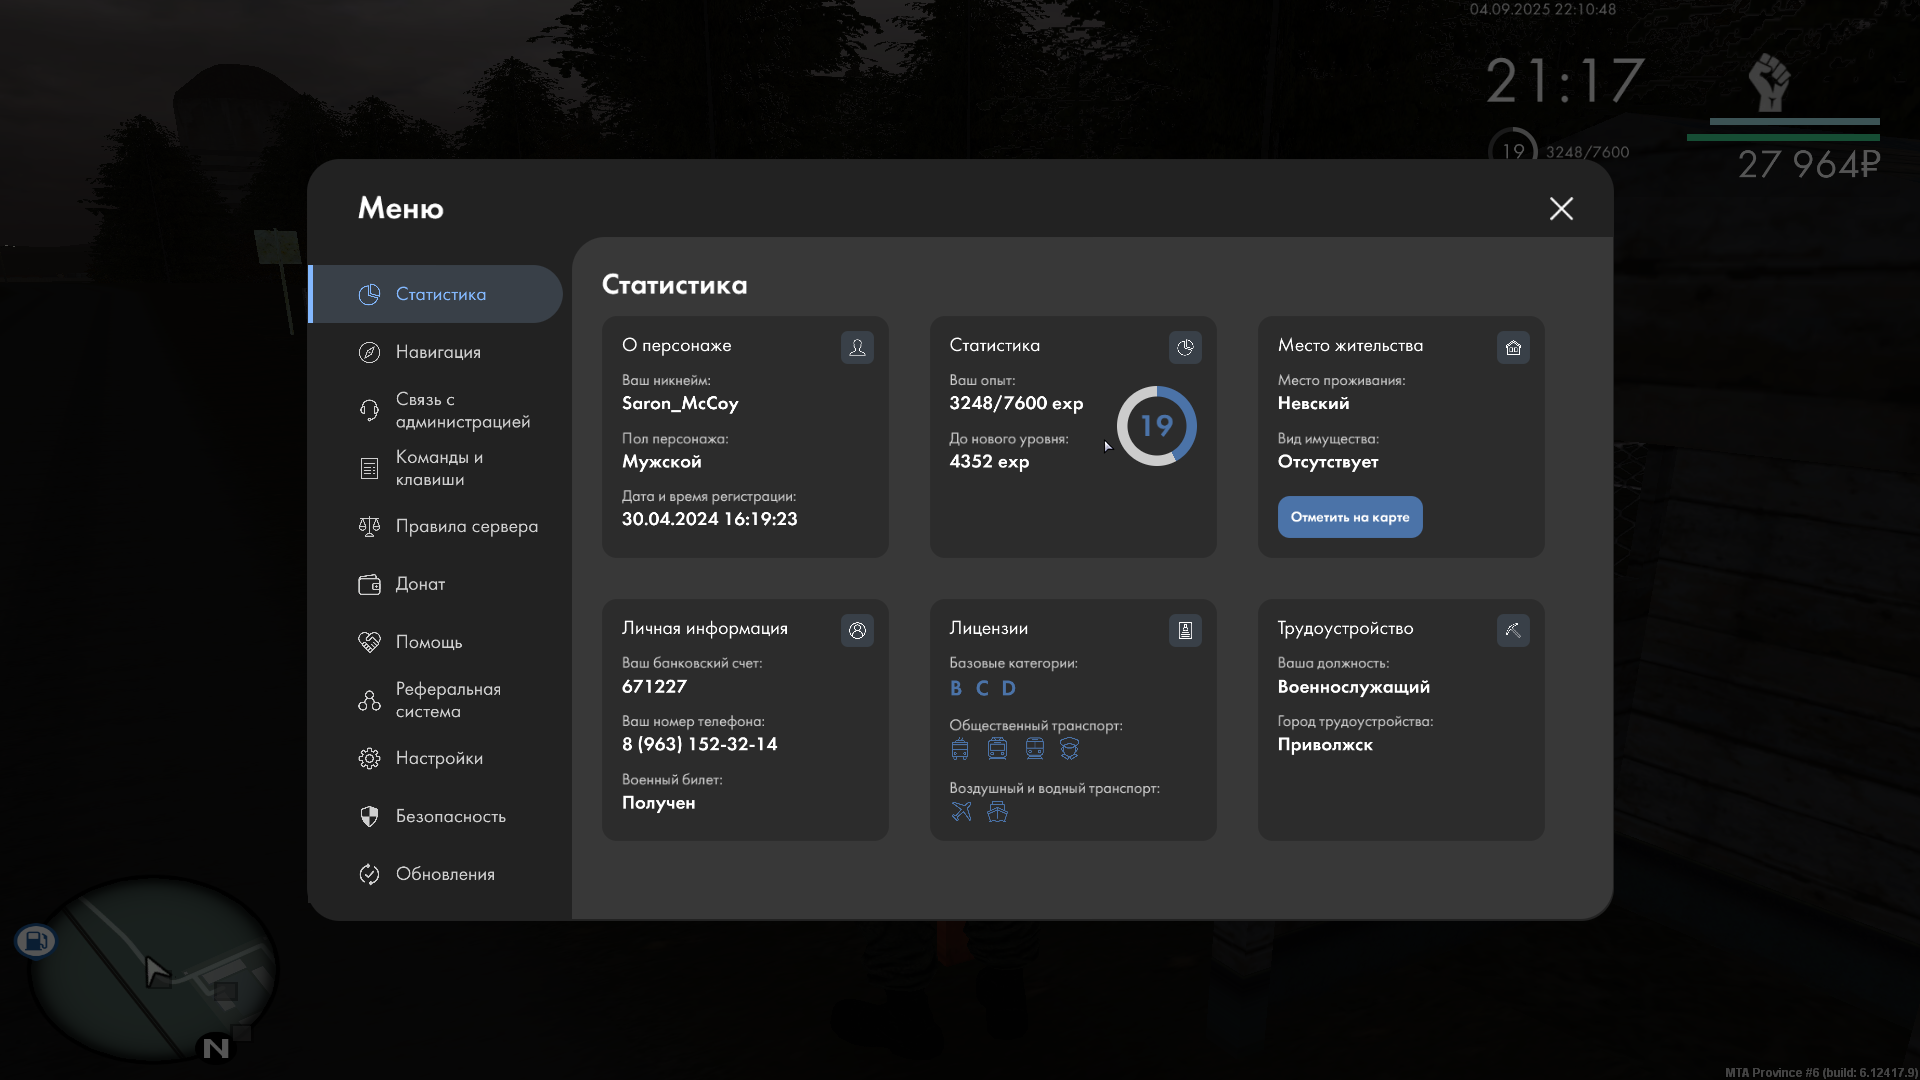Open the Навигация menu section
Viewport: 1920px width, 1080px height.
point(438,352)
